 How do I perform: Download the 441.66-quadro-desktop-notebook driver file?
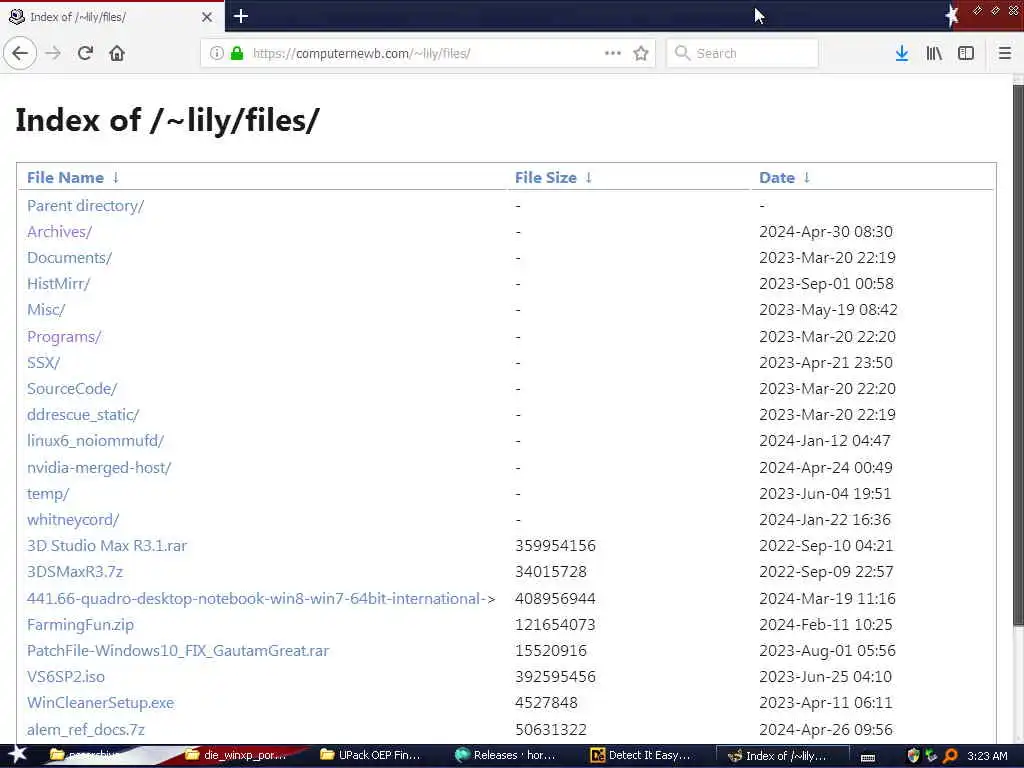point(261,599)
